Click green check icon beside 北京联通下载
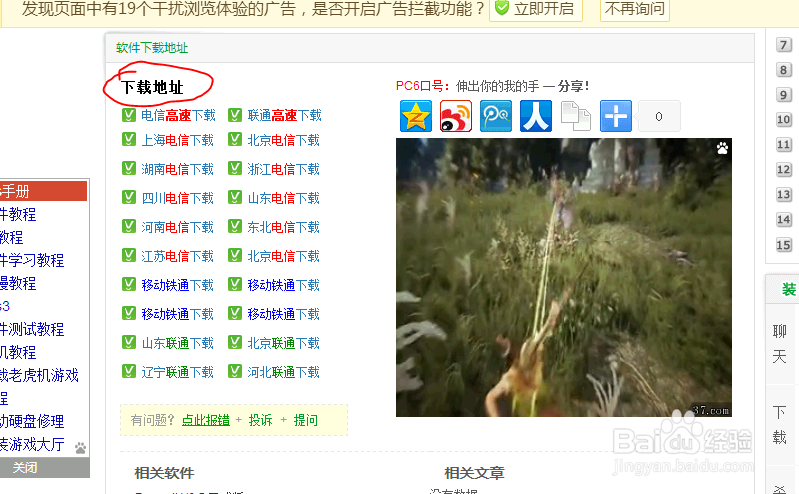Screen dimensions: 799x494 235,343
